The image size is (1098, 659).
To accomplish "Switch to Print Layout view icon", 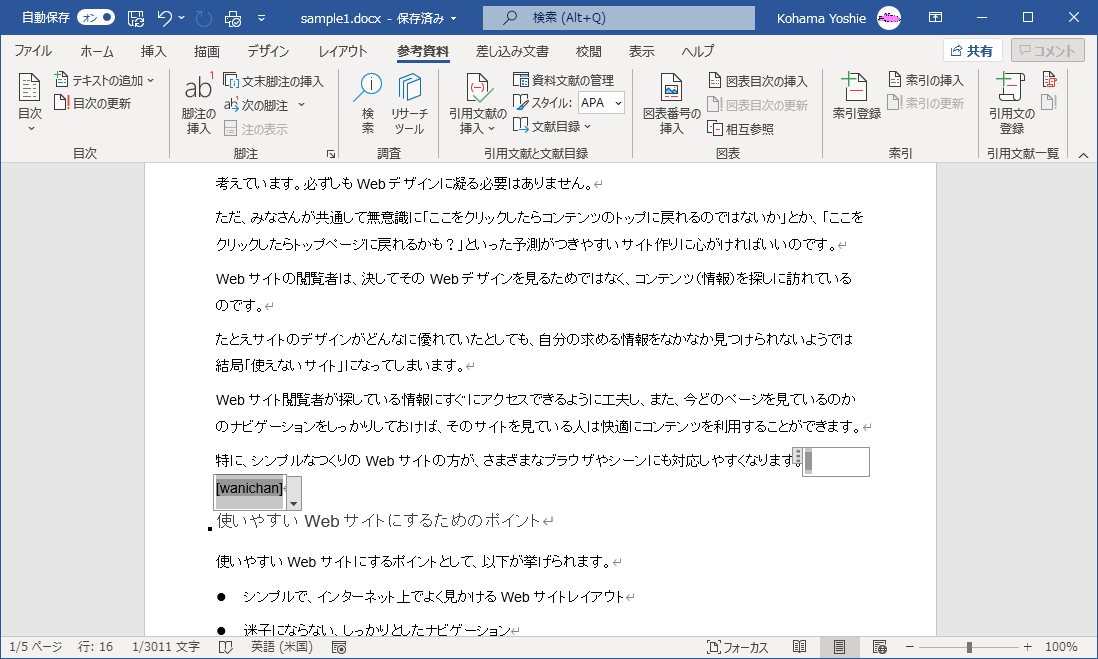I will coord(839,647).
